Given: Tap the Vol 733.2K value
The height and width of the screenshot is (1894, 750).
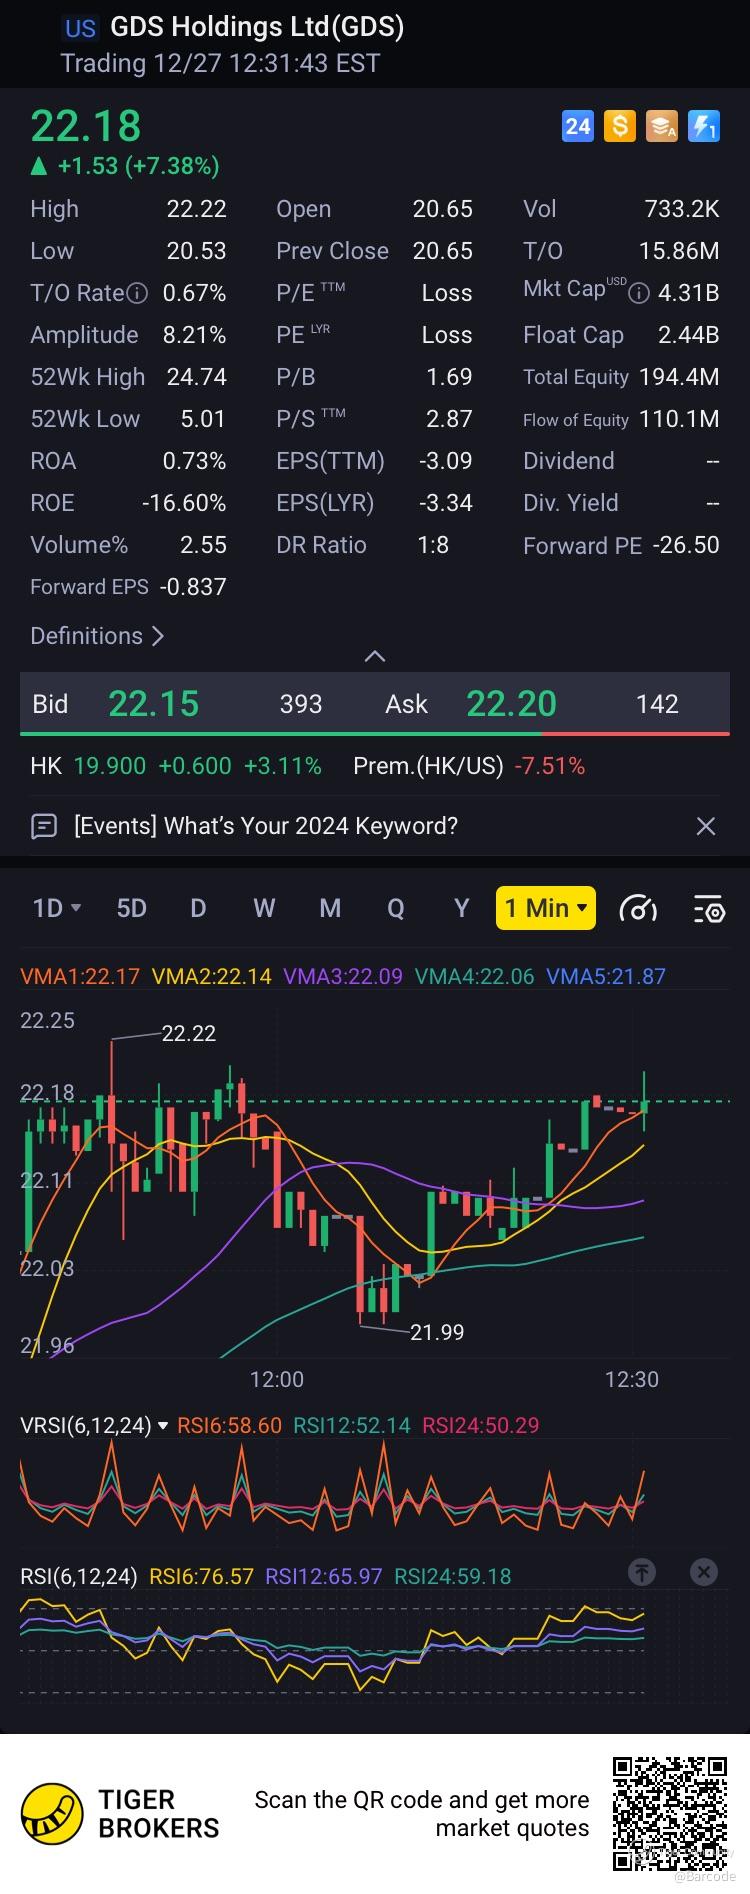Looking at the screenshot, I should click(682, 209).
